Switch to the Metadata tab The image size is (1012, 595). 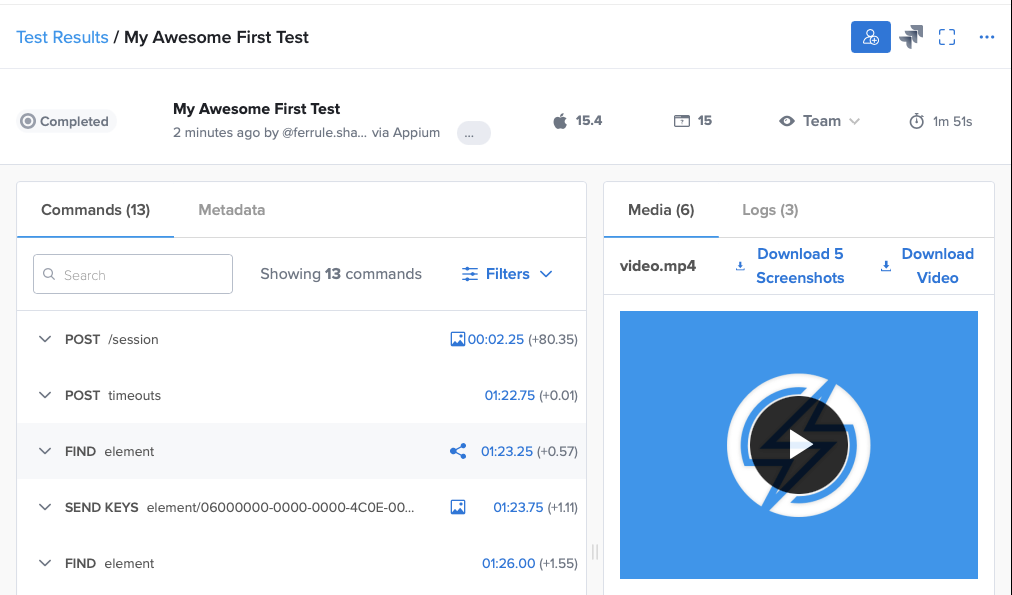[x=231, y=210]
